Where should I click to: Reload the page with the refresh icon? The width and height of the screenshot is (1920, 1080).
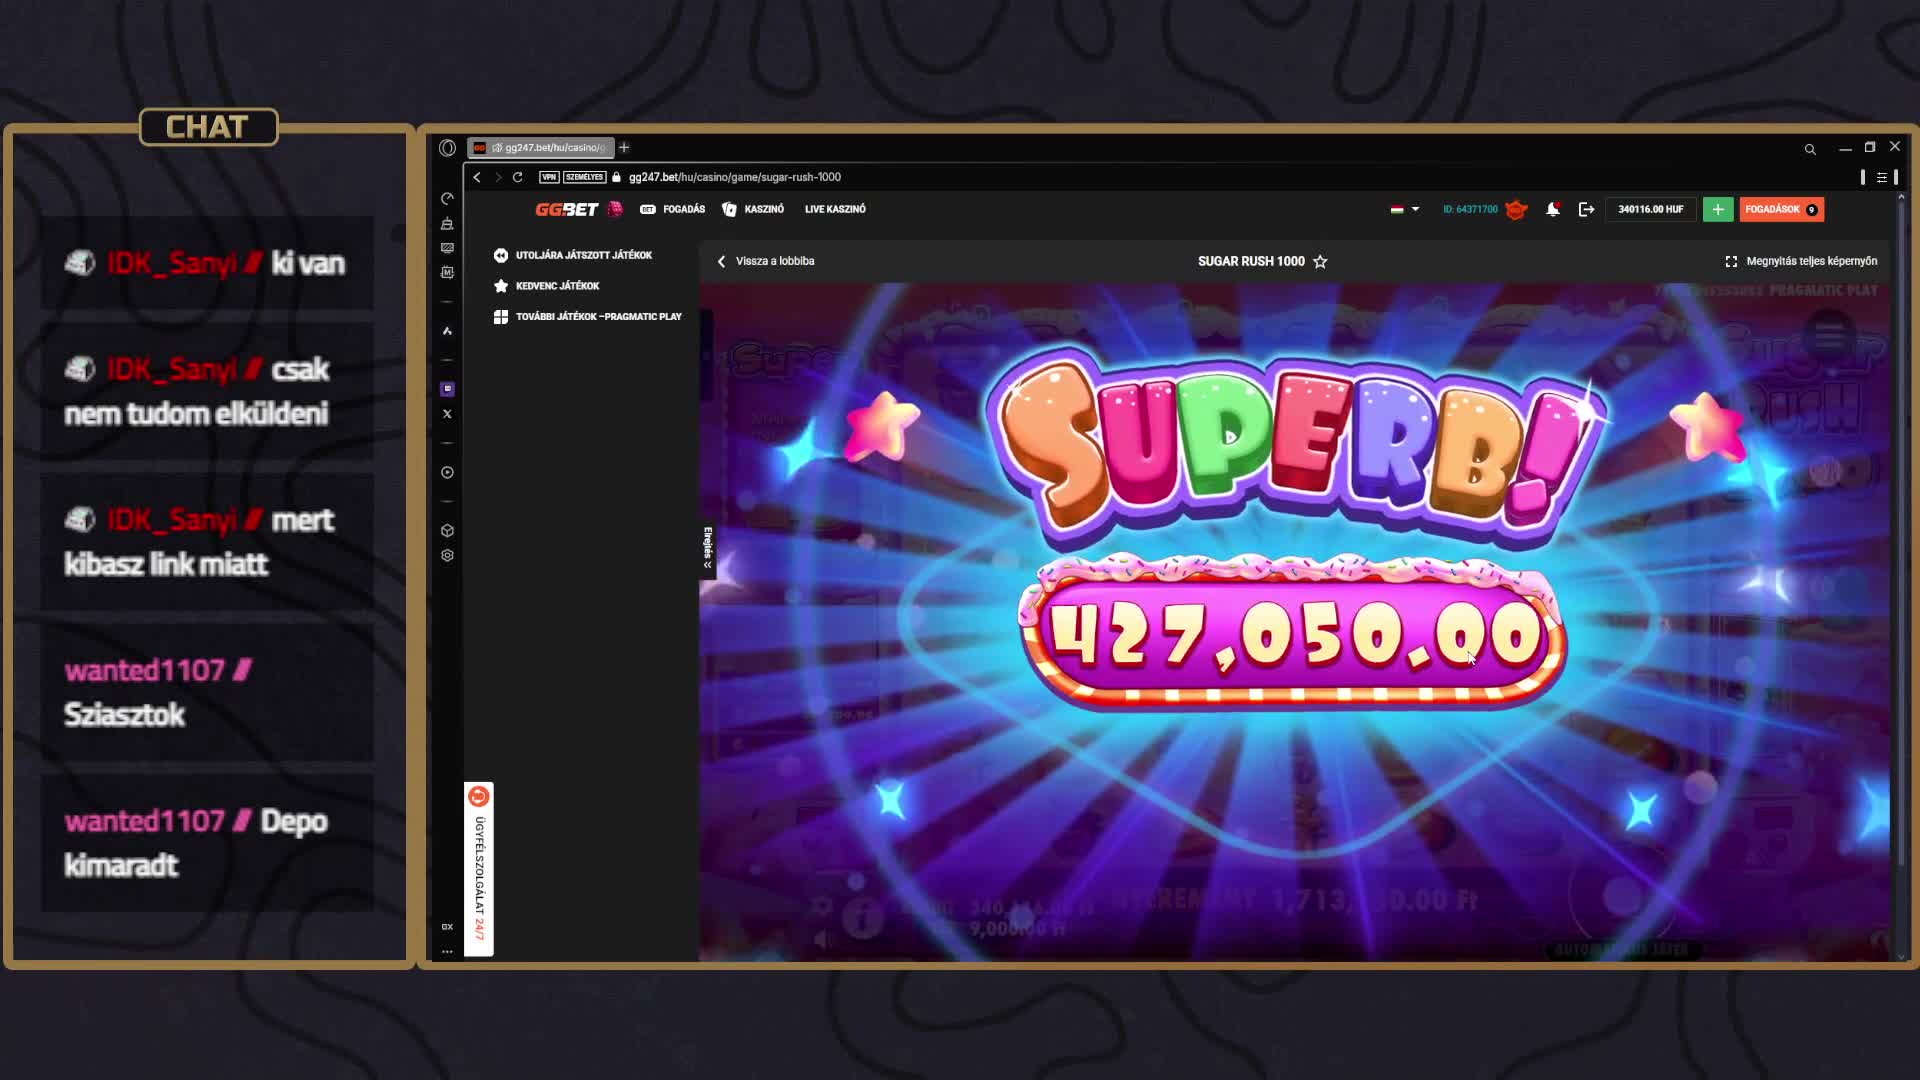pyautogui.click(x=518, y=177)
